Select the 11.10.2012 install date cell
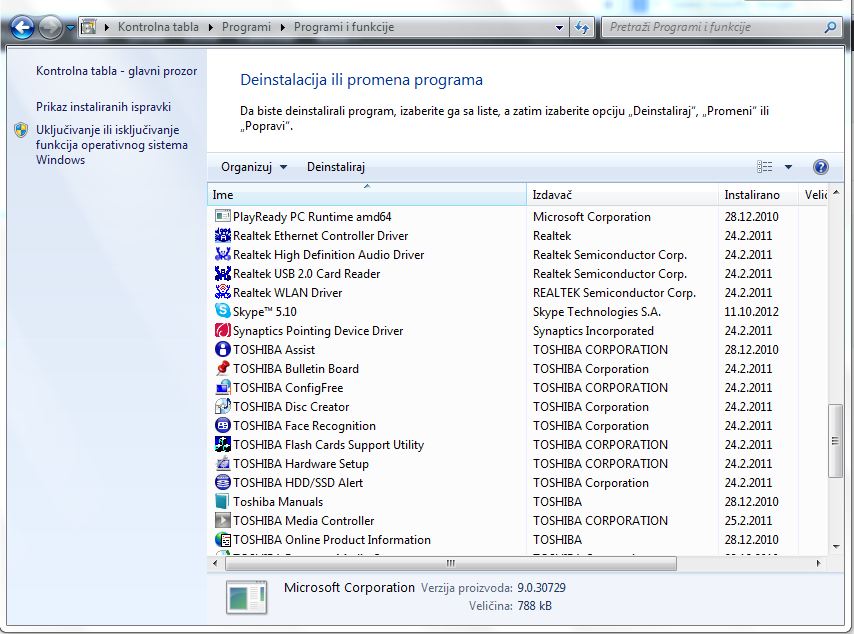Image resolution: width=854 pixels, height=634 pixels. pyautogui.click(x=751, y=312)
